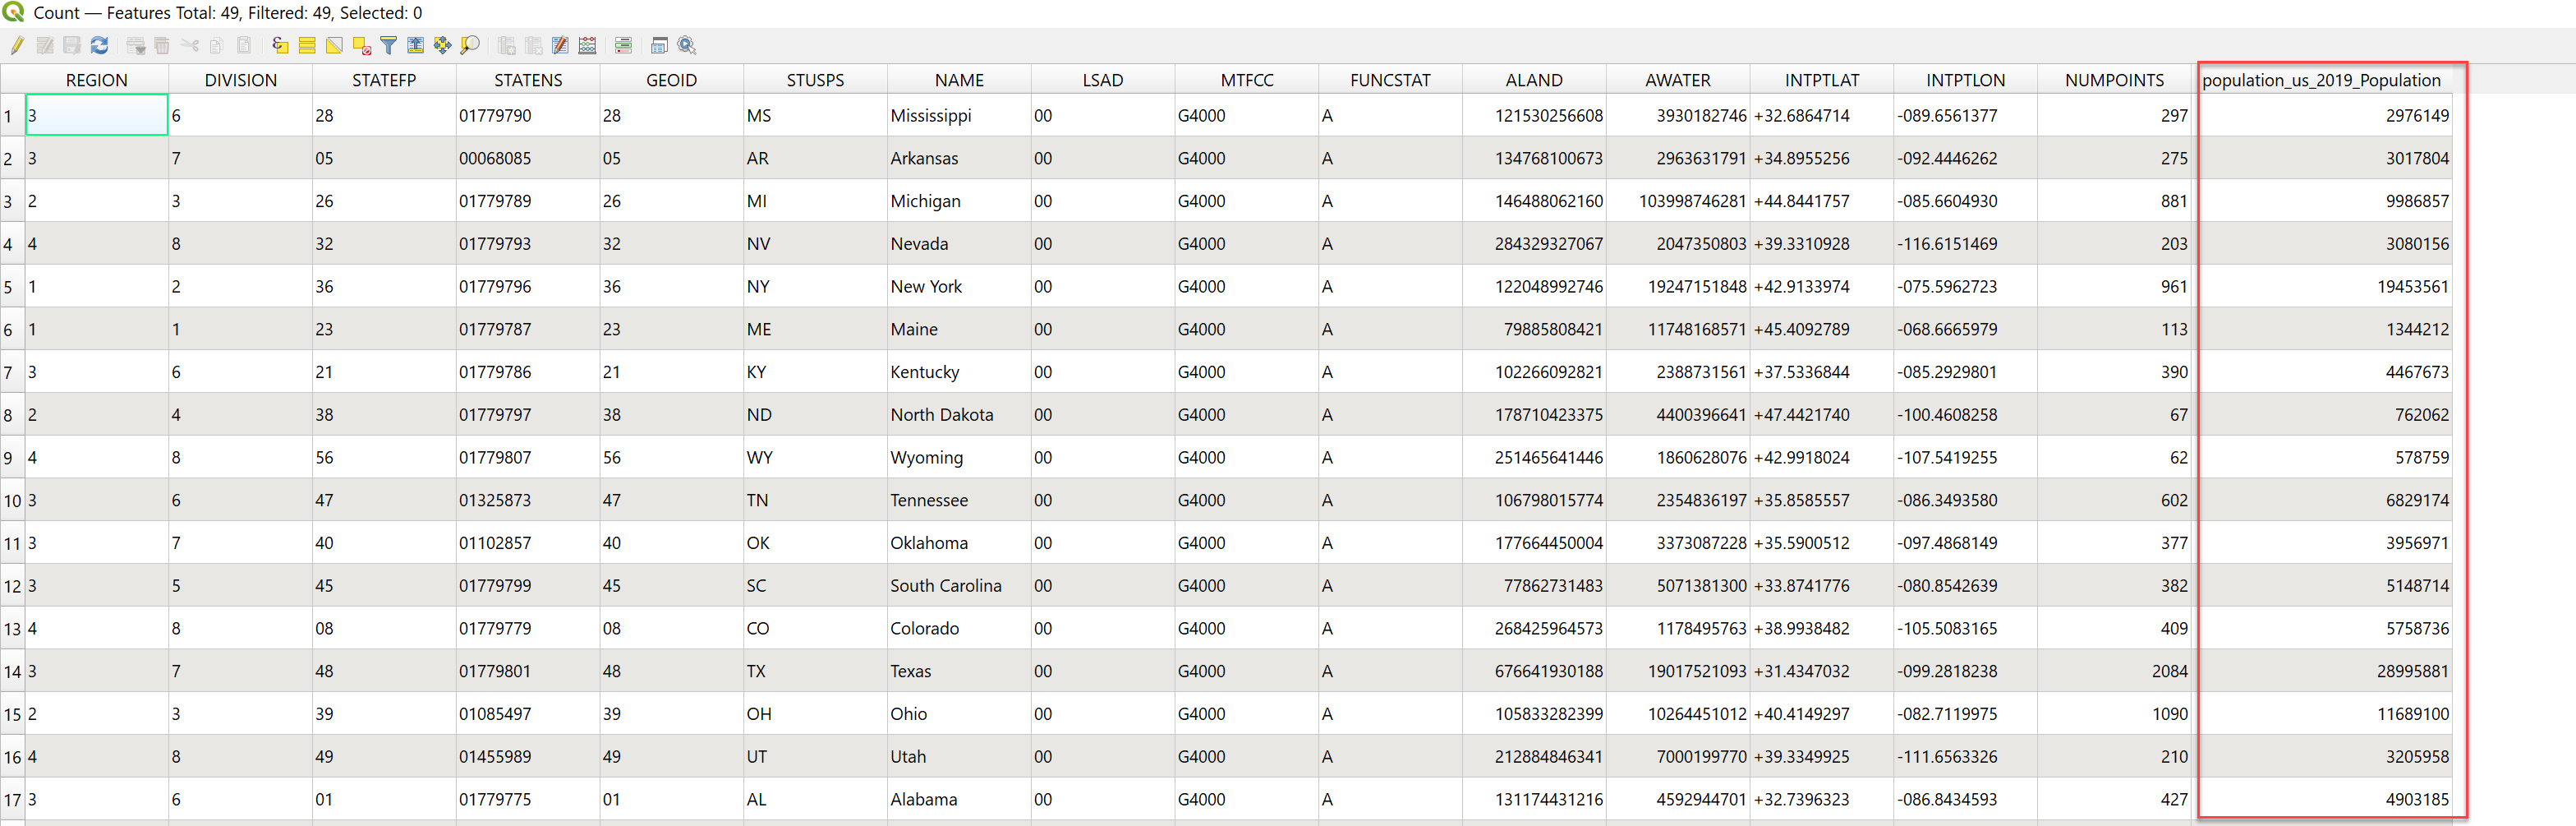This screenshot has width=2576, height=826.
Task: Click the multi edit mode icon
Action: point(45,45)
